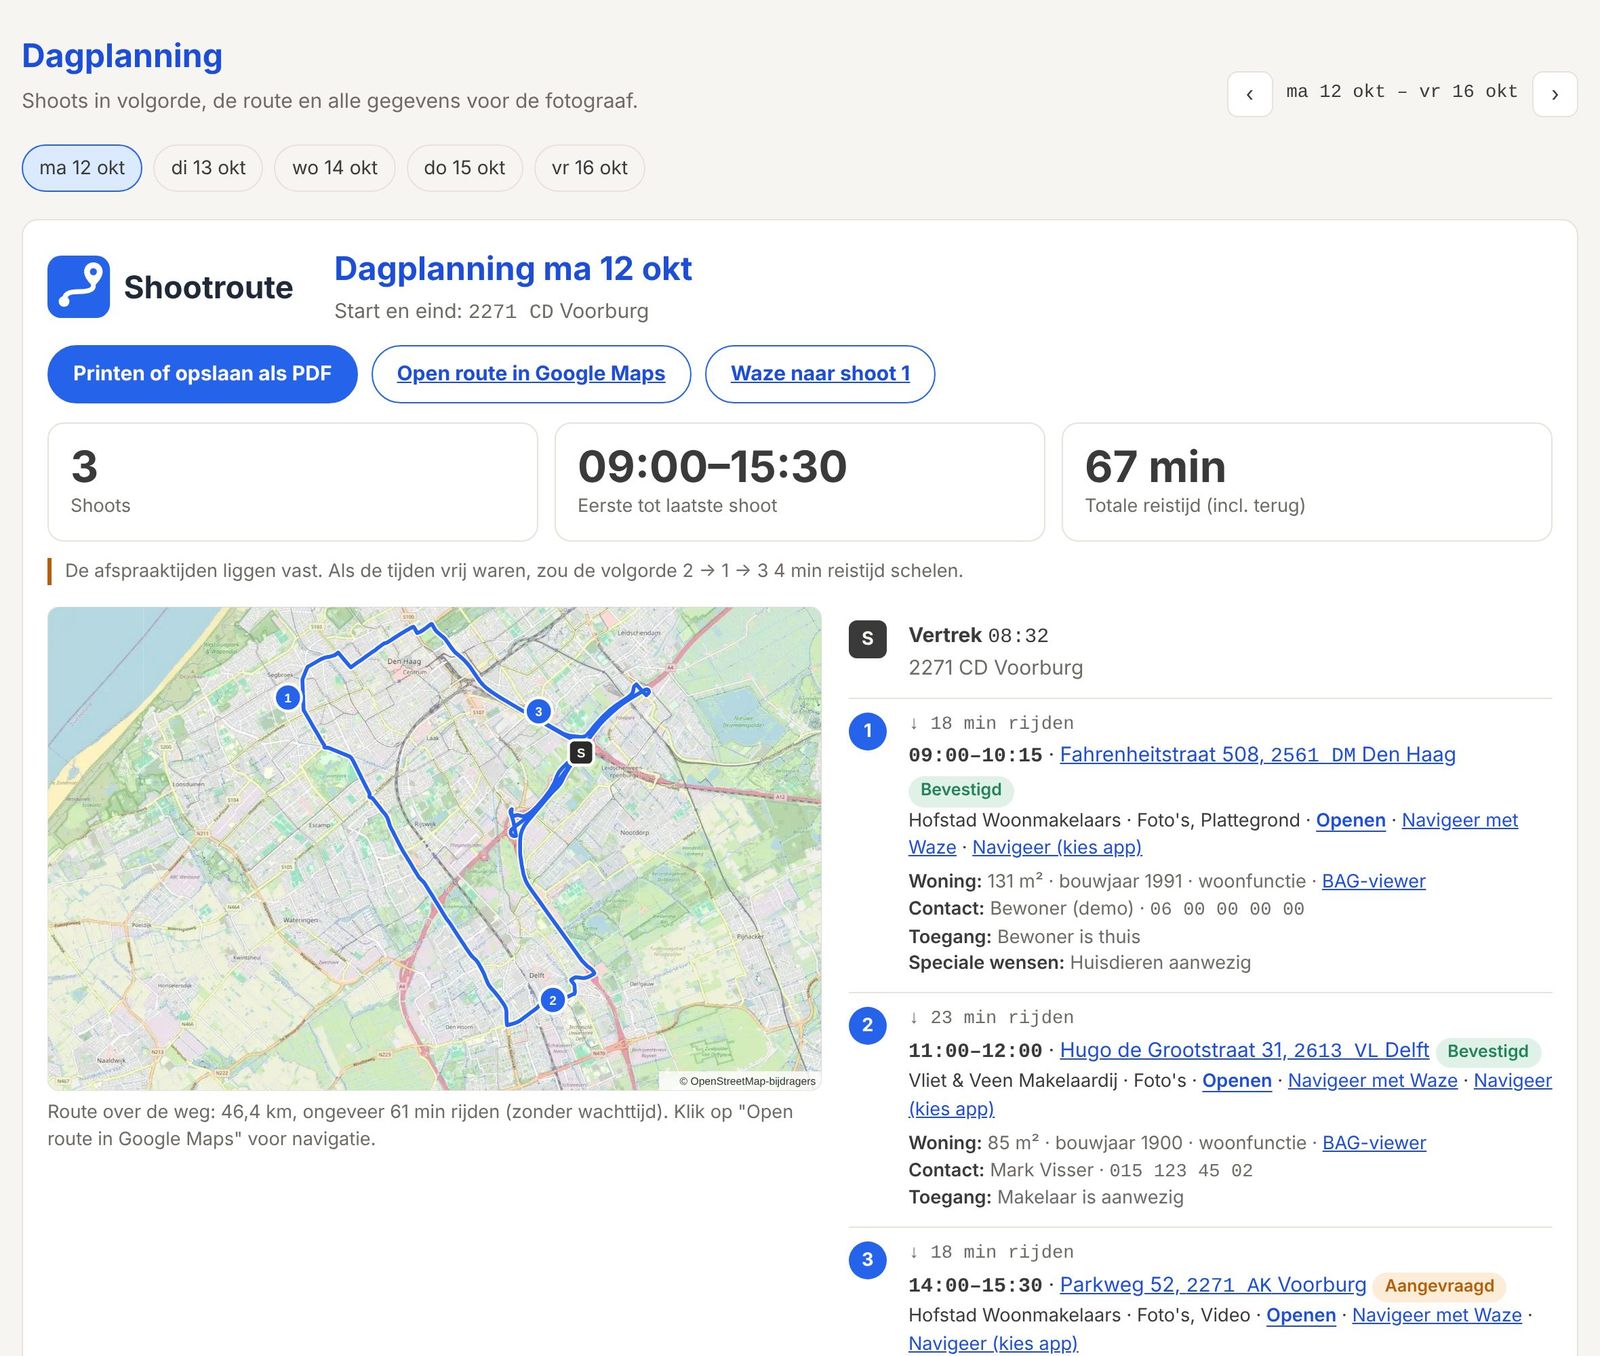Click the 3 Shoots stat card
1600x1356 pixels.
(293, 482)
